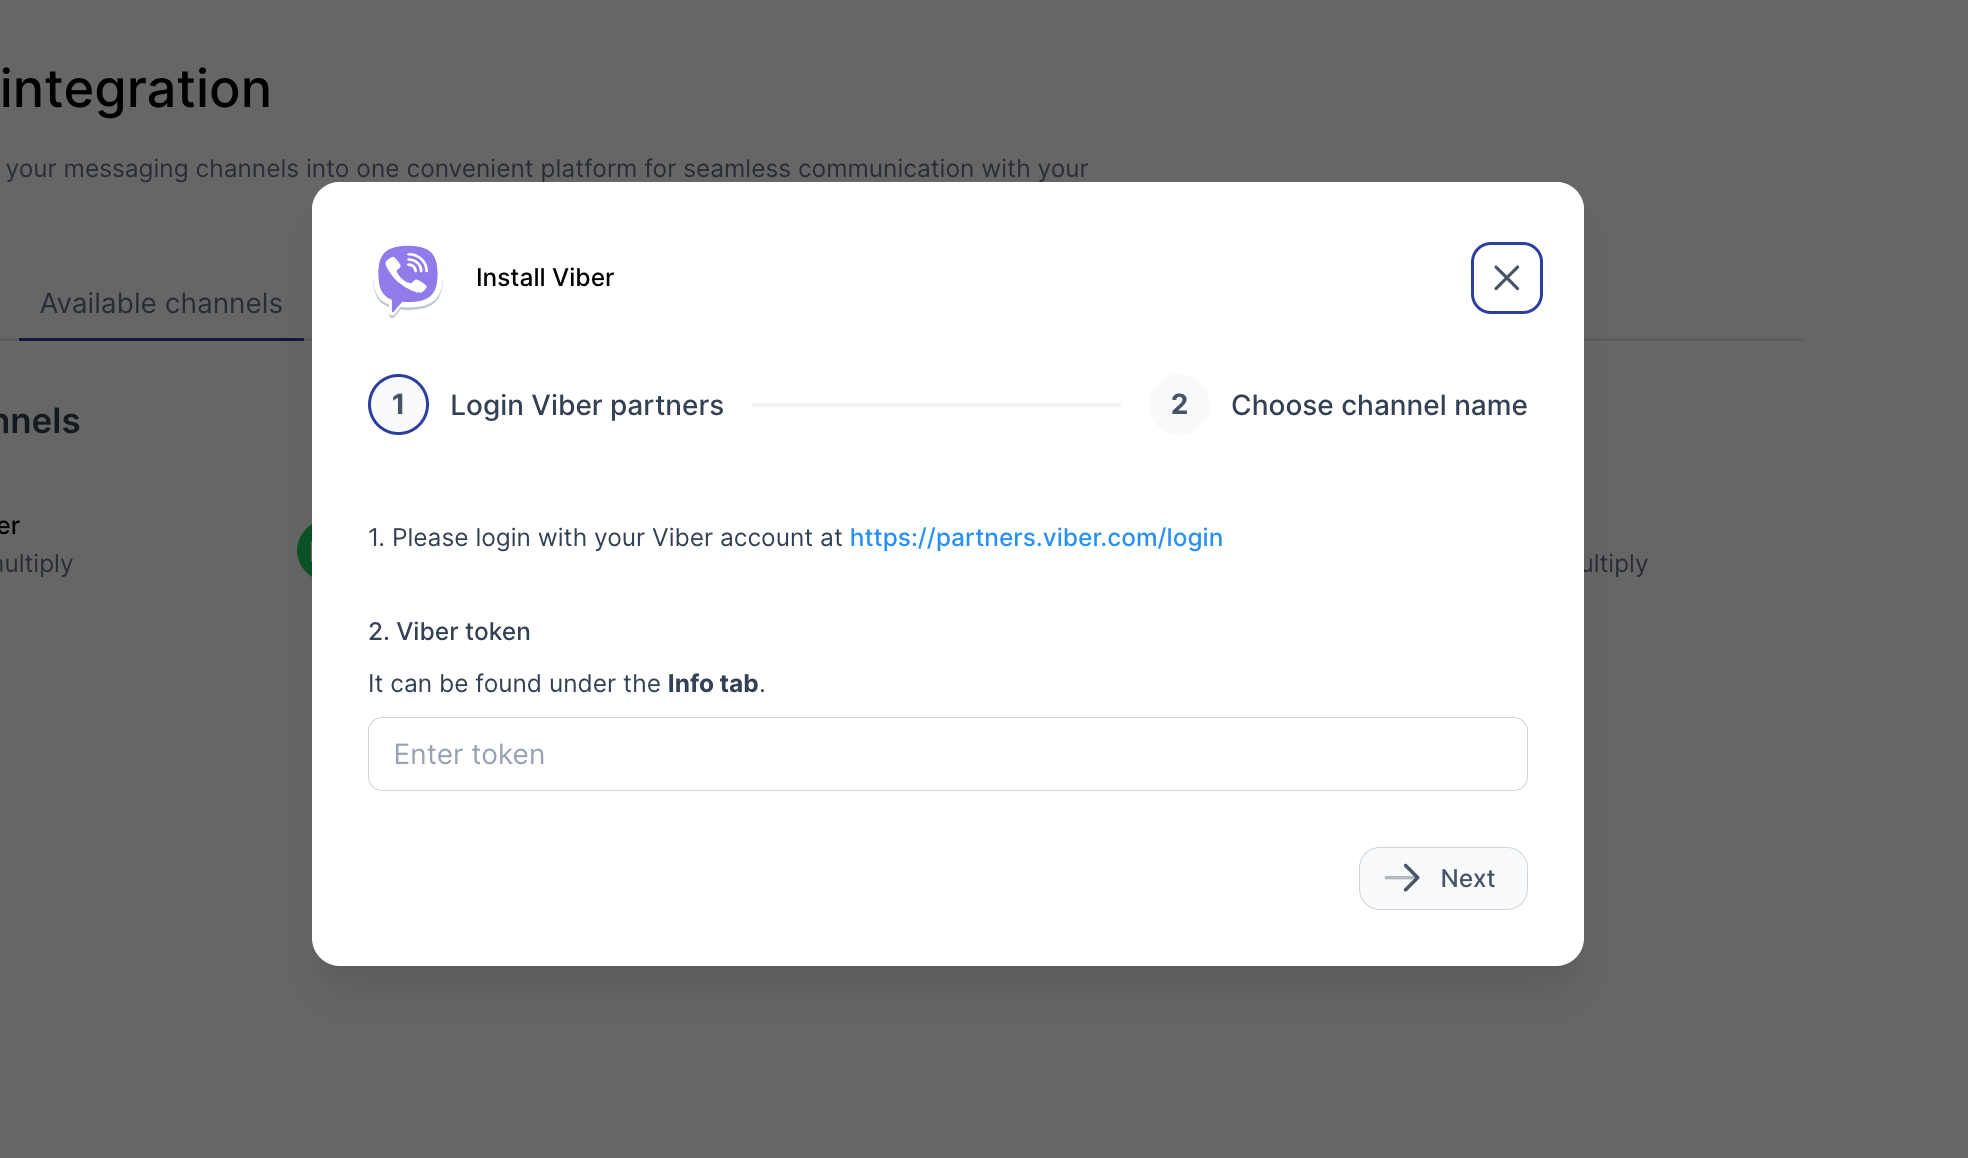Image resolution: width=1968 pixels, height=1158 pixels.
Task: Click the bold Info tab text
Action: (712, 684)
